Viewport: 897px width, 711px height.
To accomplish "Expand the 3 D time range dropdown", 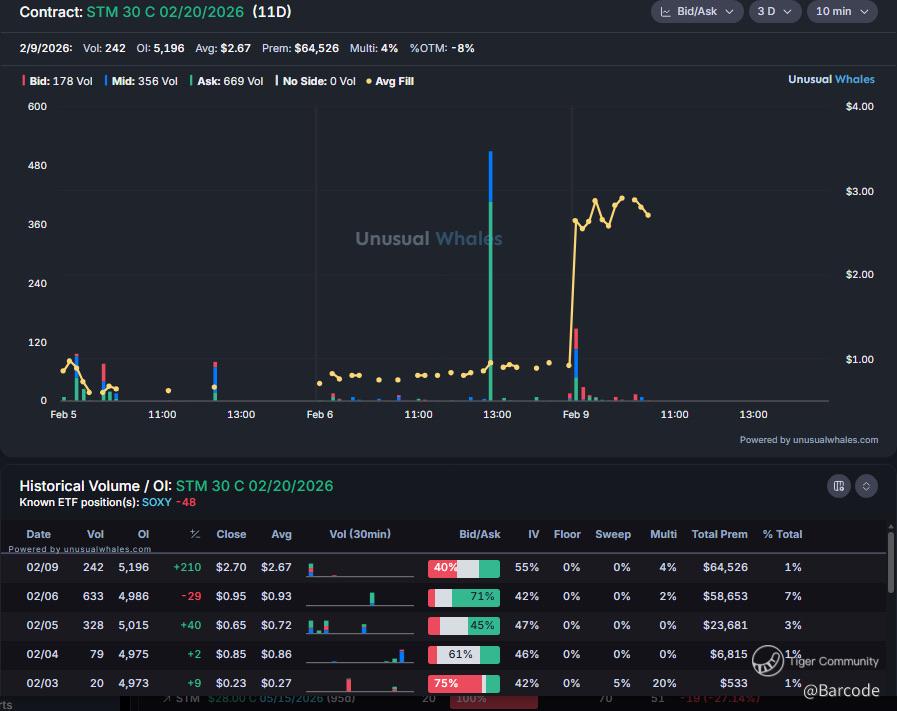I will coord(776,12).
